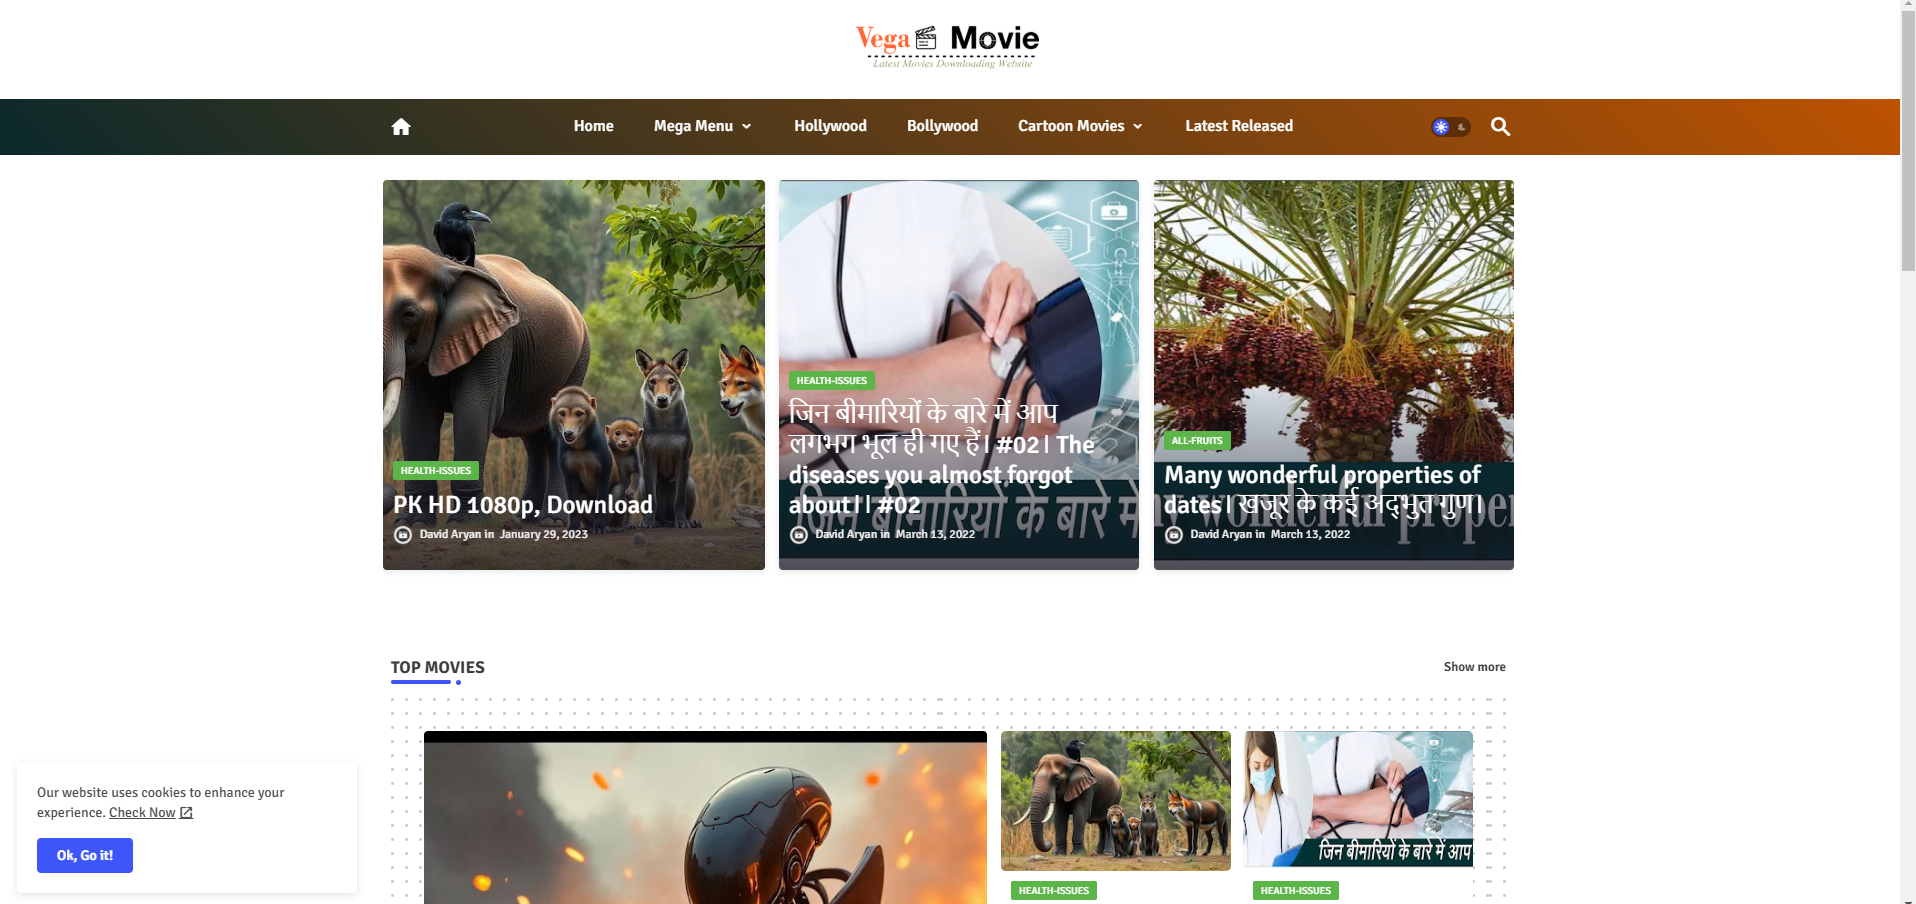Click the TOP MOVIES section heading
The width and height of the screenshot is (1916, 904).
tap(437, 667)
